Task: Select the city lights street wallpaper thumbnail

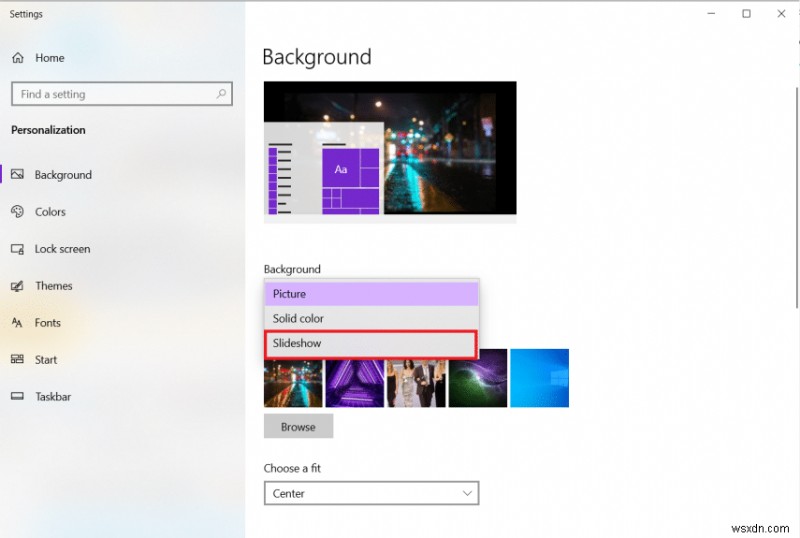Action: pos(293,383)
